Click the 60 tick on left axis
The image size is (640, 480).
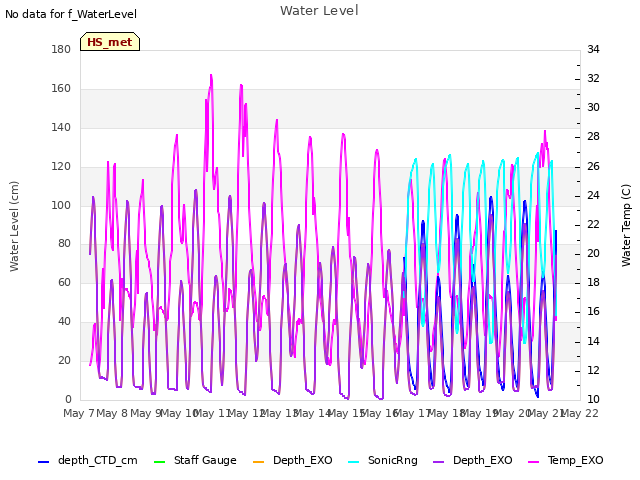tap(64, 282)
